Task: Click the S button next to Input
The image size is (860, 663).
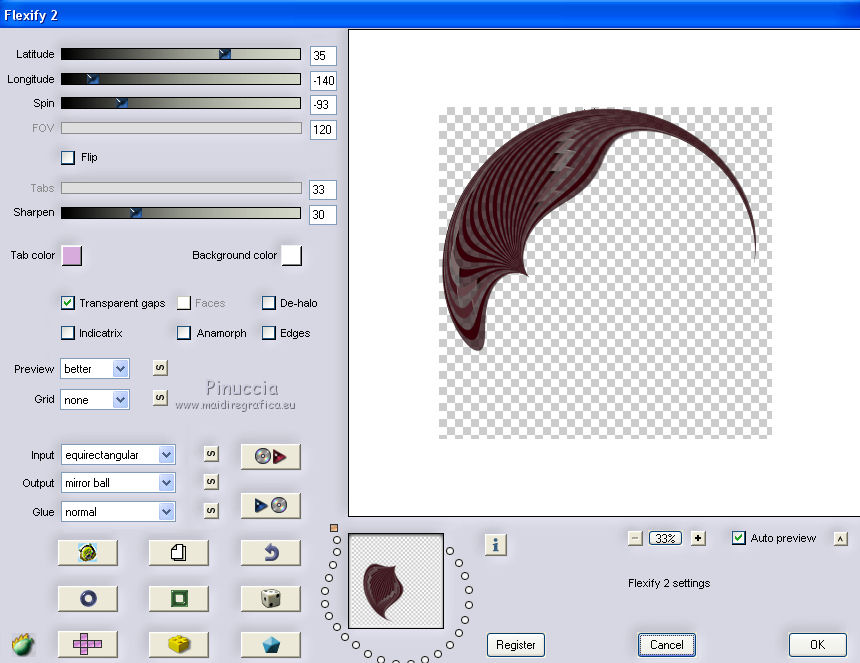Action: 211,454
